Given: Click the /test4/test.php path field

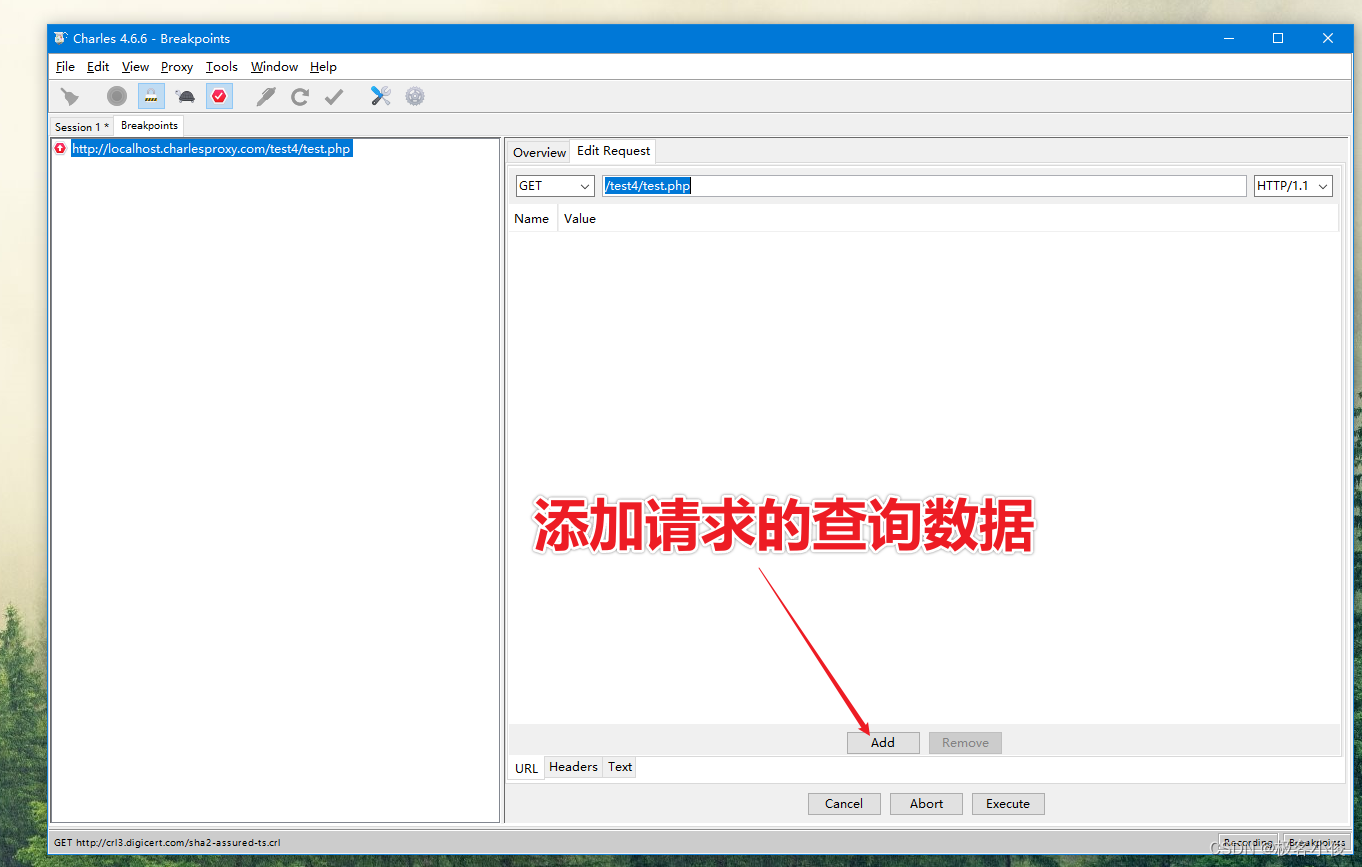Looking at the screenshot, I should [x=925, y=186].
